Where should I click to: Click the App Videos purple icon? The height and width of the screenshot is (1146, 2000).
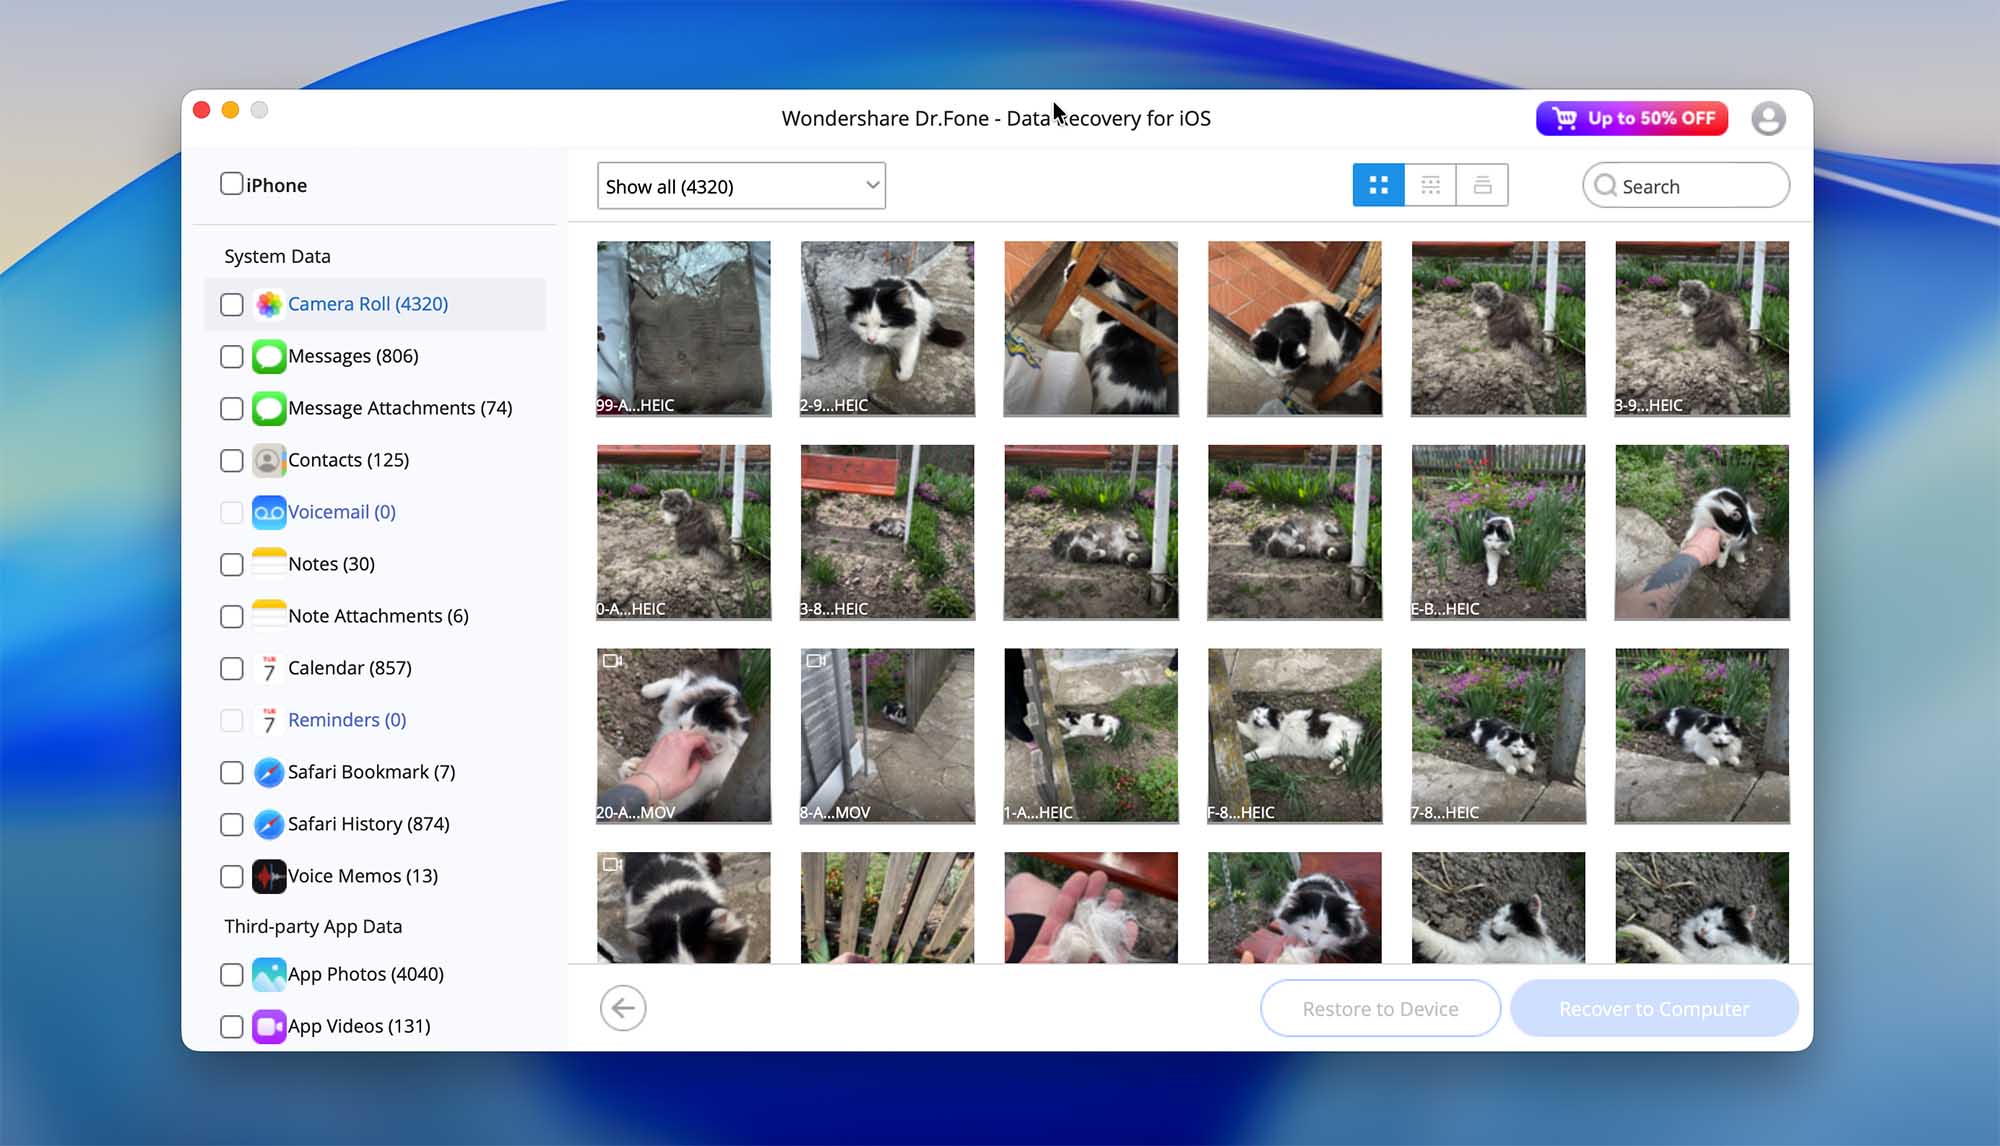coord(268,1026)
